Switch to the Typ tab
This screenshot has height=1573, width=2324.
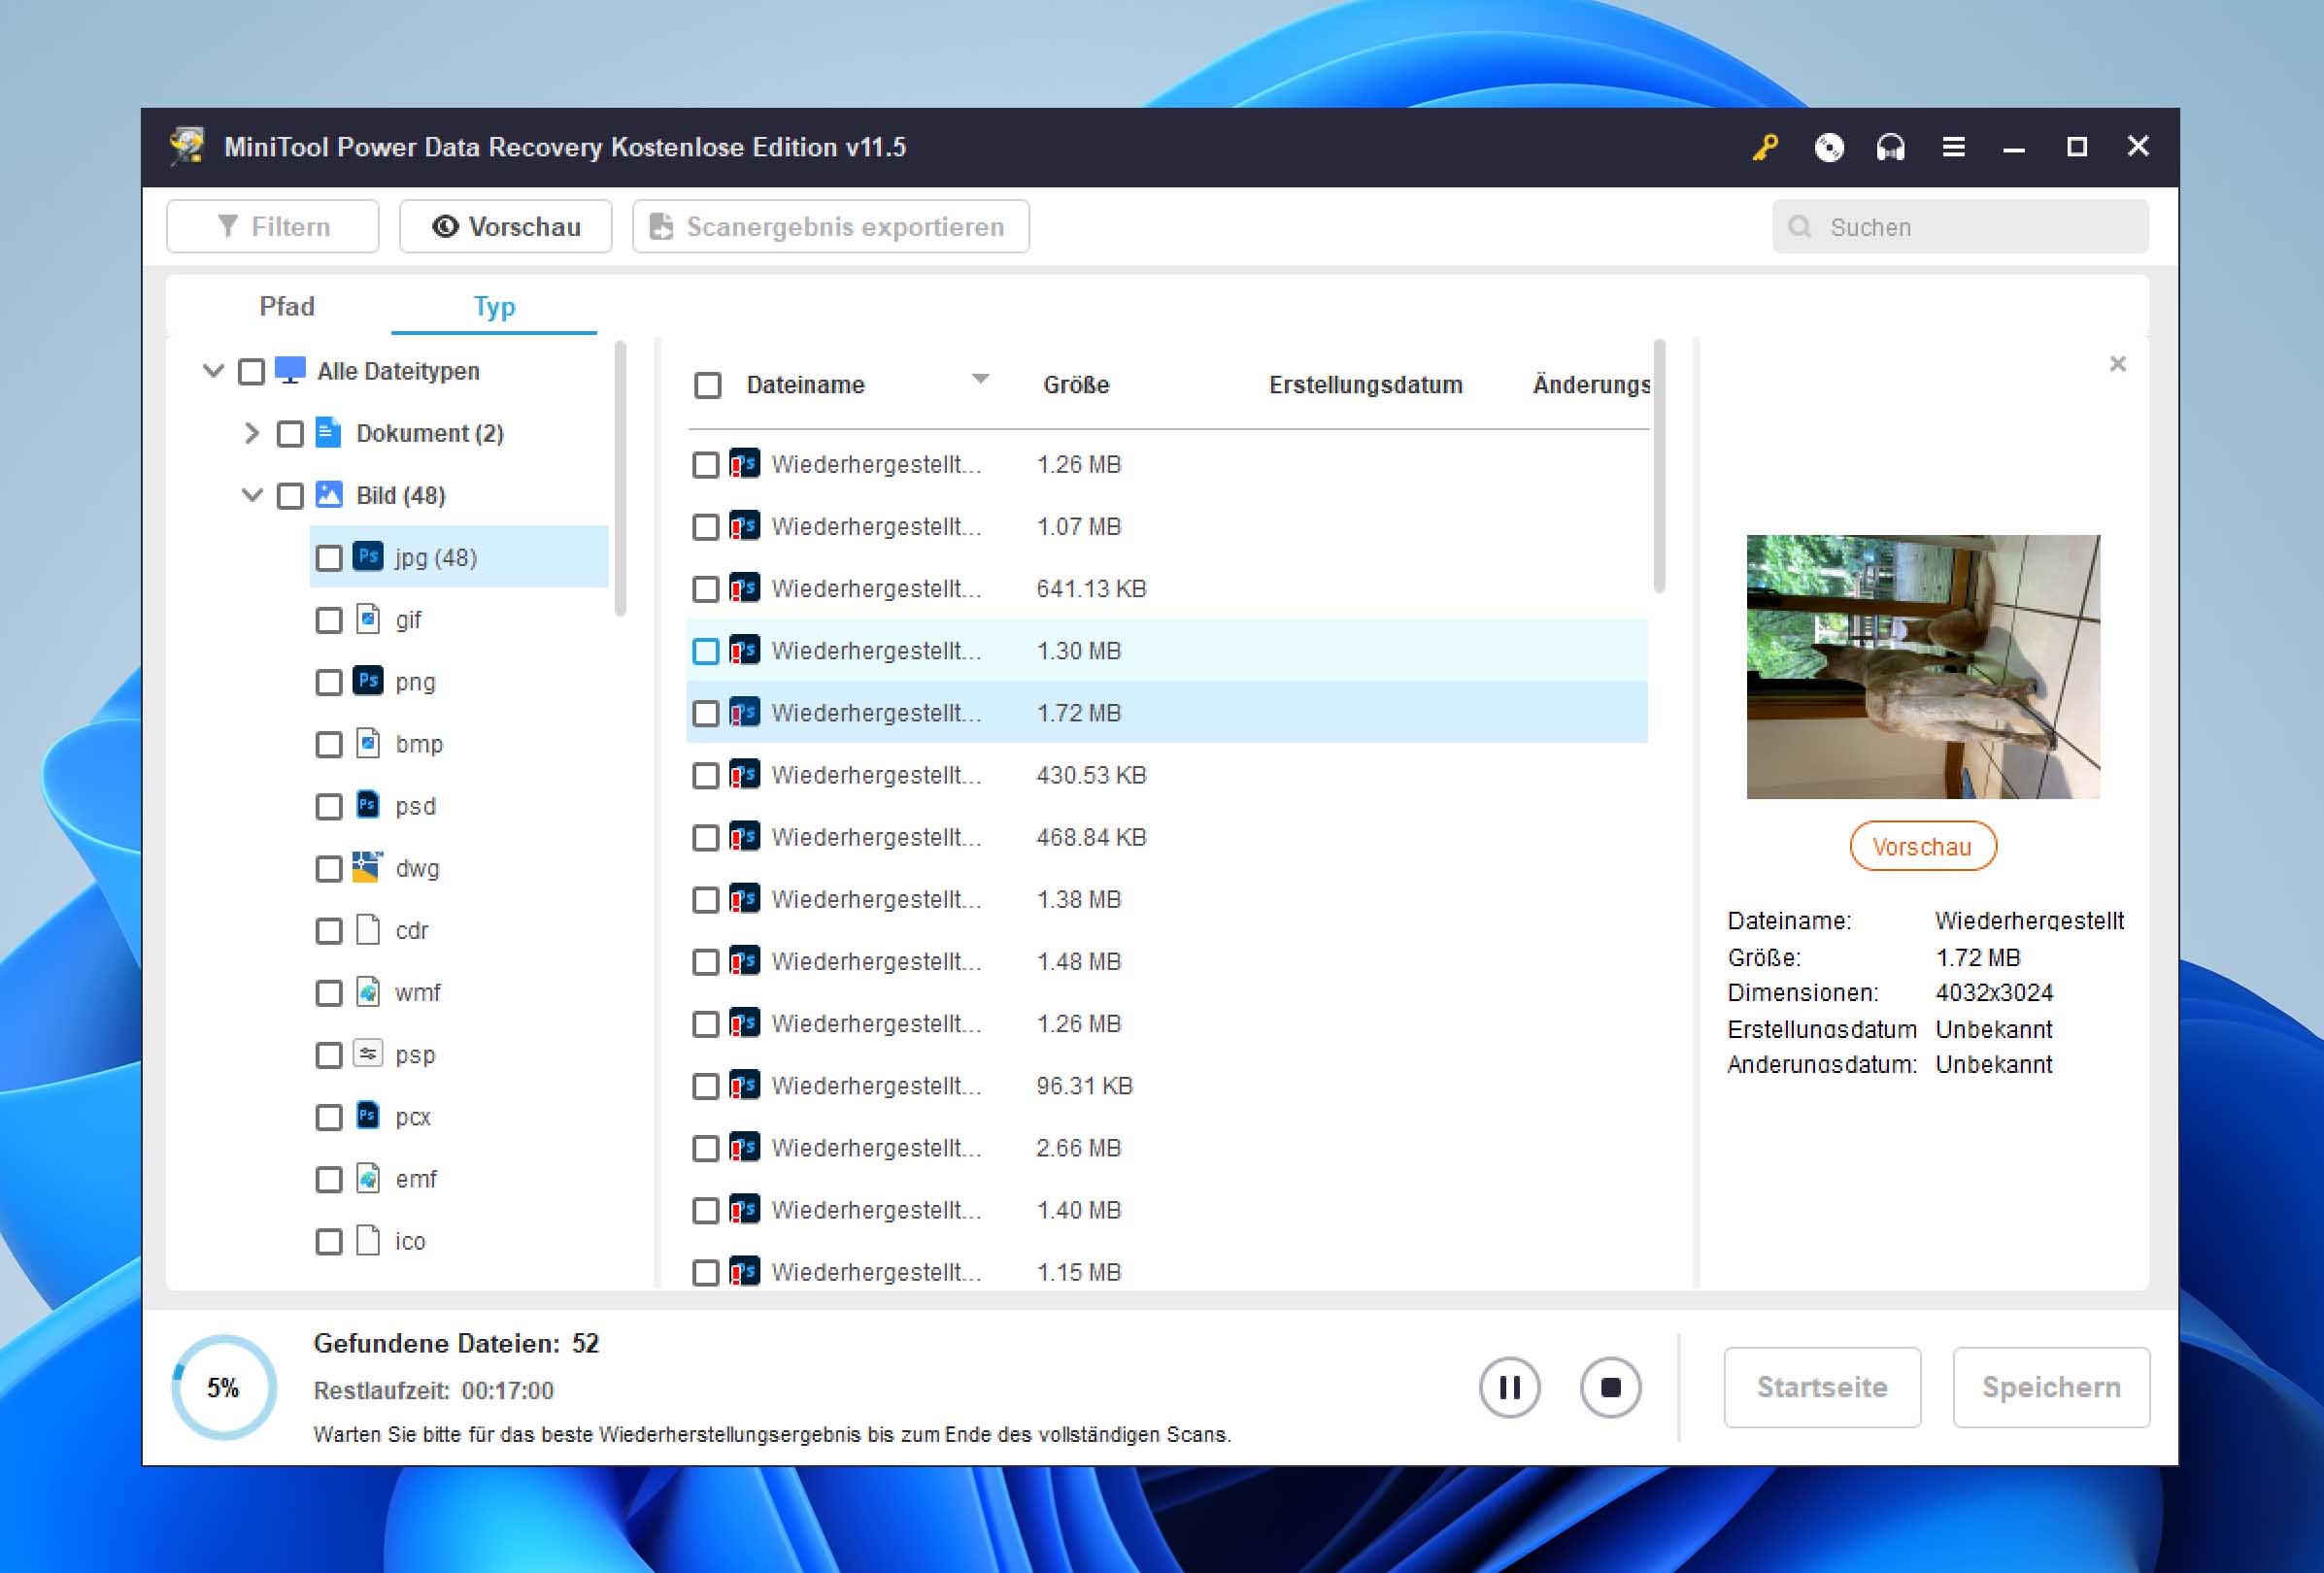tap(494, 306)
